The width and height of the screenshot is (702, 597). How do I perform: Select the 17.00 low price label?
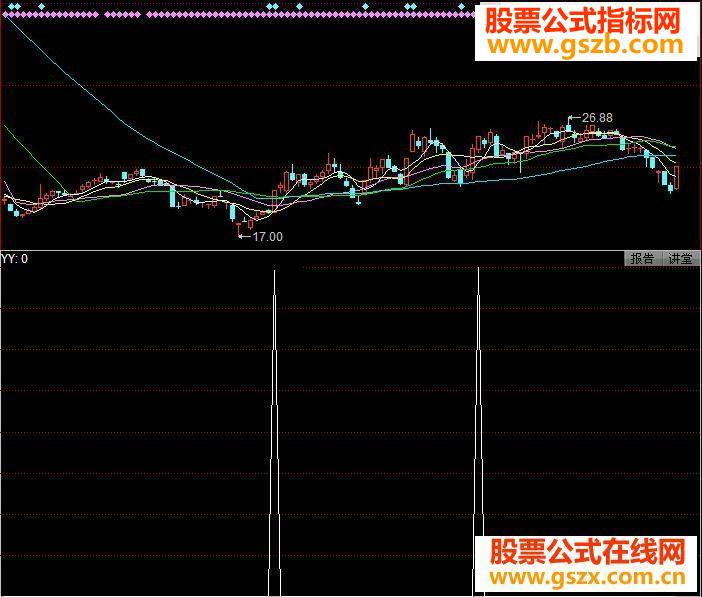[x=268, y=236]
